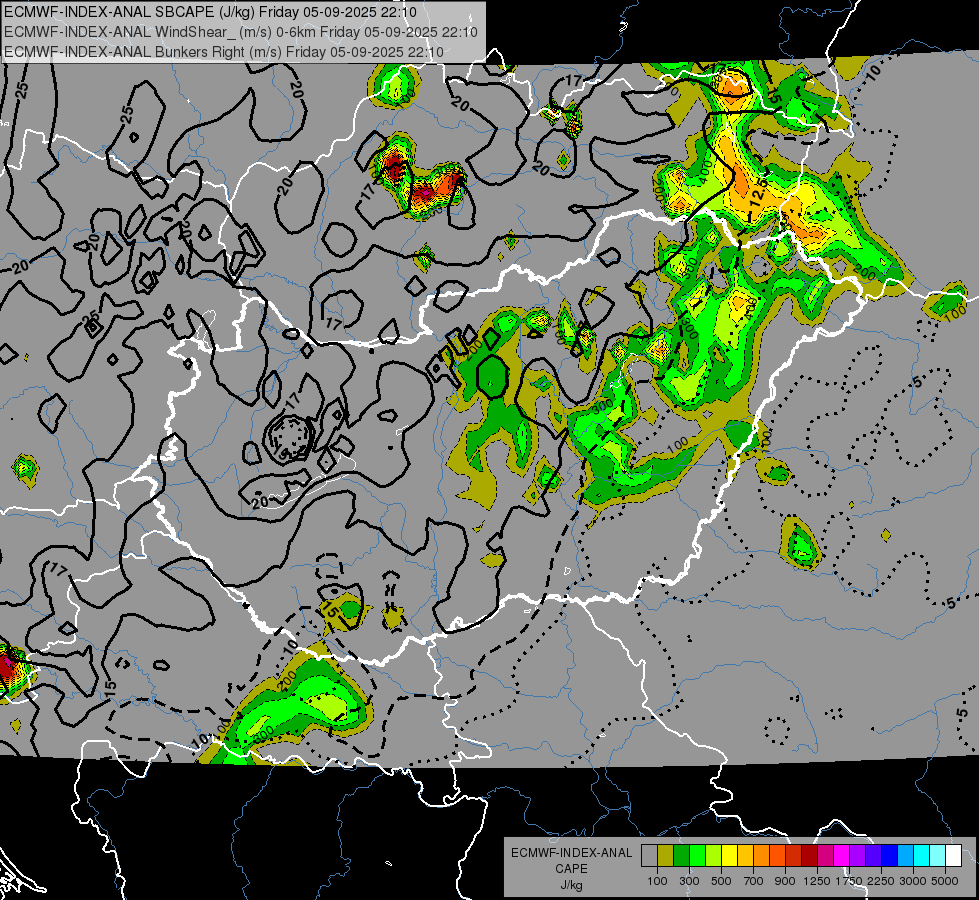Click the 1250 tick label in the legend
The image size is (979, 900).
tap(817, 881)
